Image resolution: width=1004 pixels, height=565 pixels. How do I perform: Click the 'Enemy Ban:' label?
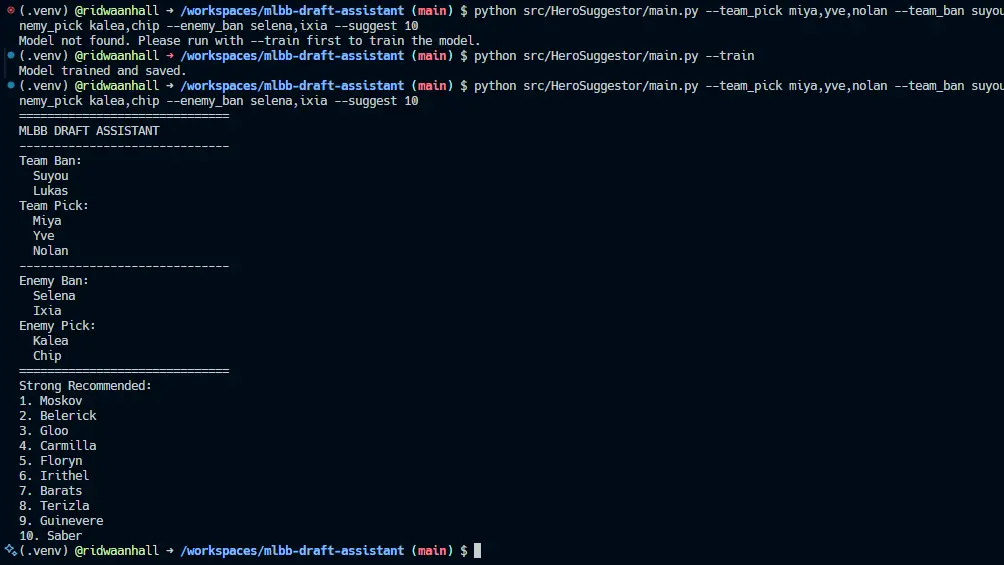(x=54, y=281)
